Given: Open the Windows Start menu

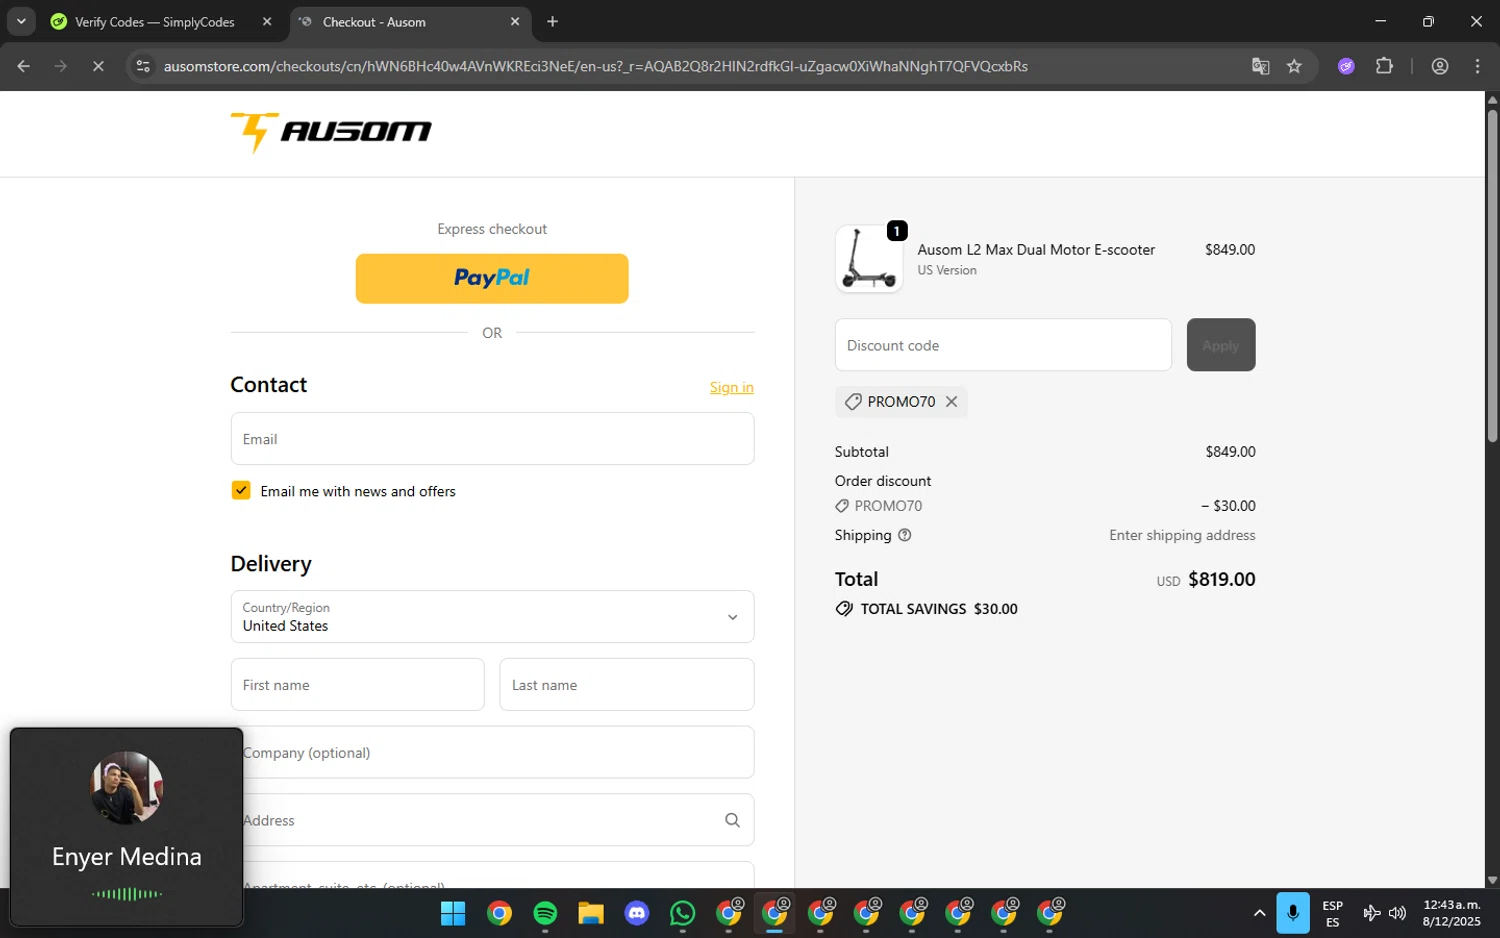Looking at the screenshot, I should 453,913.
